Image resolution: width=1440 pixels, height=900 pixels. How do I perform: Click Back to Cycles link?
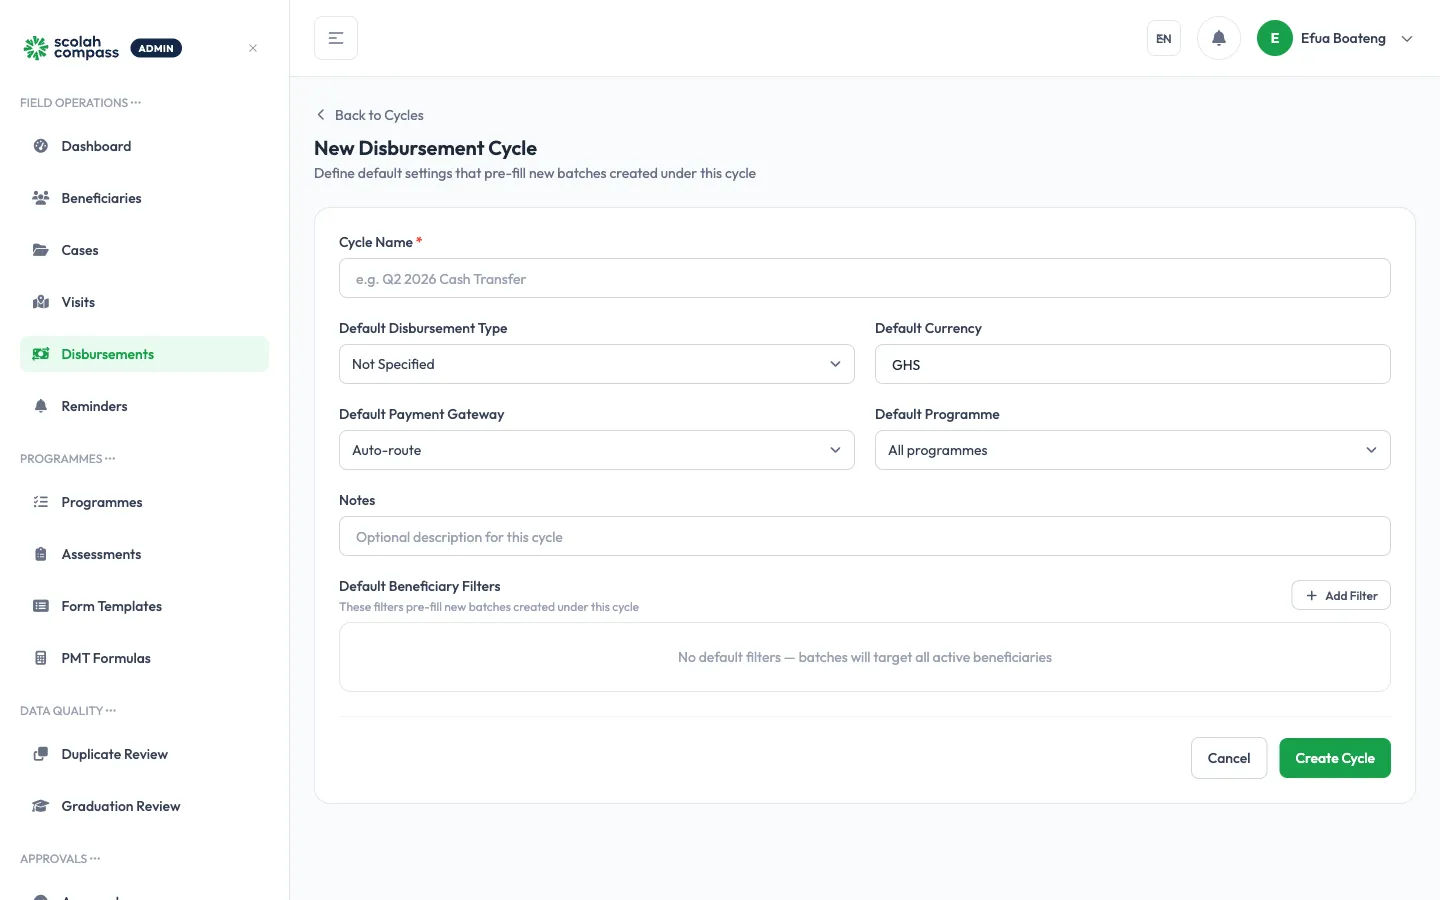(x=370, y=115)
